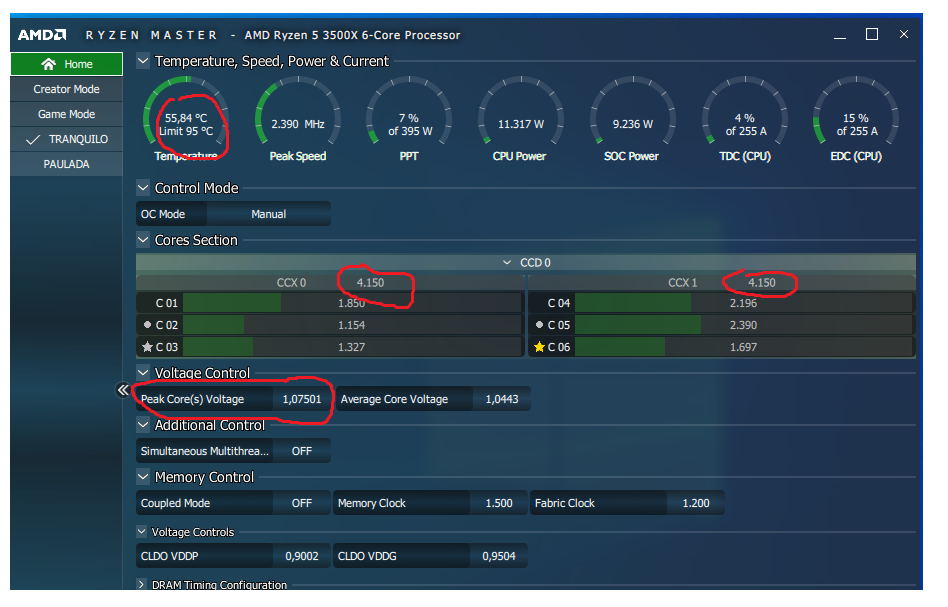Screen dimensions: 948x607
Task: Close the Ryzen Master window
Action: pos(904,34)
